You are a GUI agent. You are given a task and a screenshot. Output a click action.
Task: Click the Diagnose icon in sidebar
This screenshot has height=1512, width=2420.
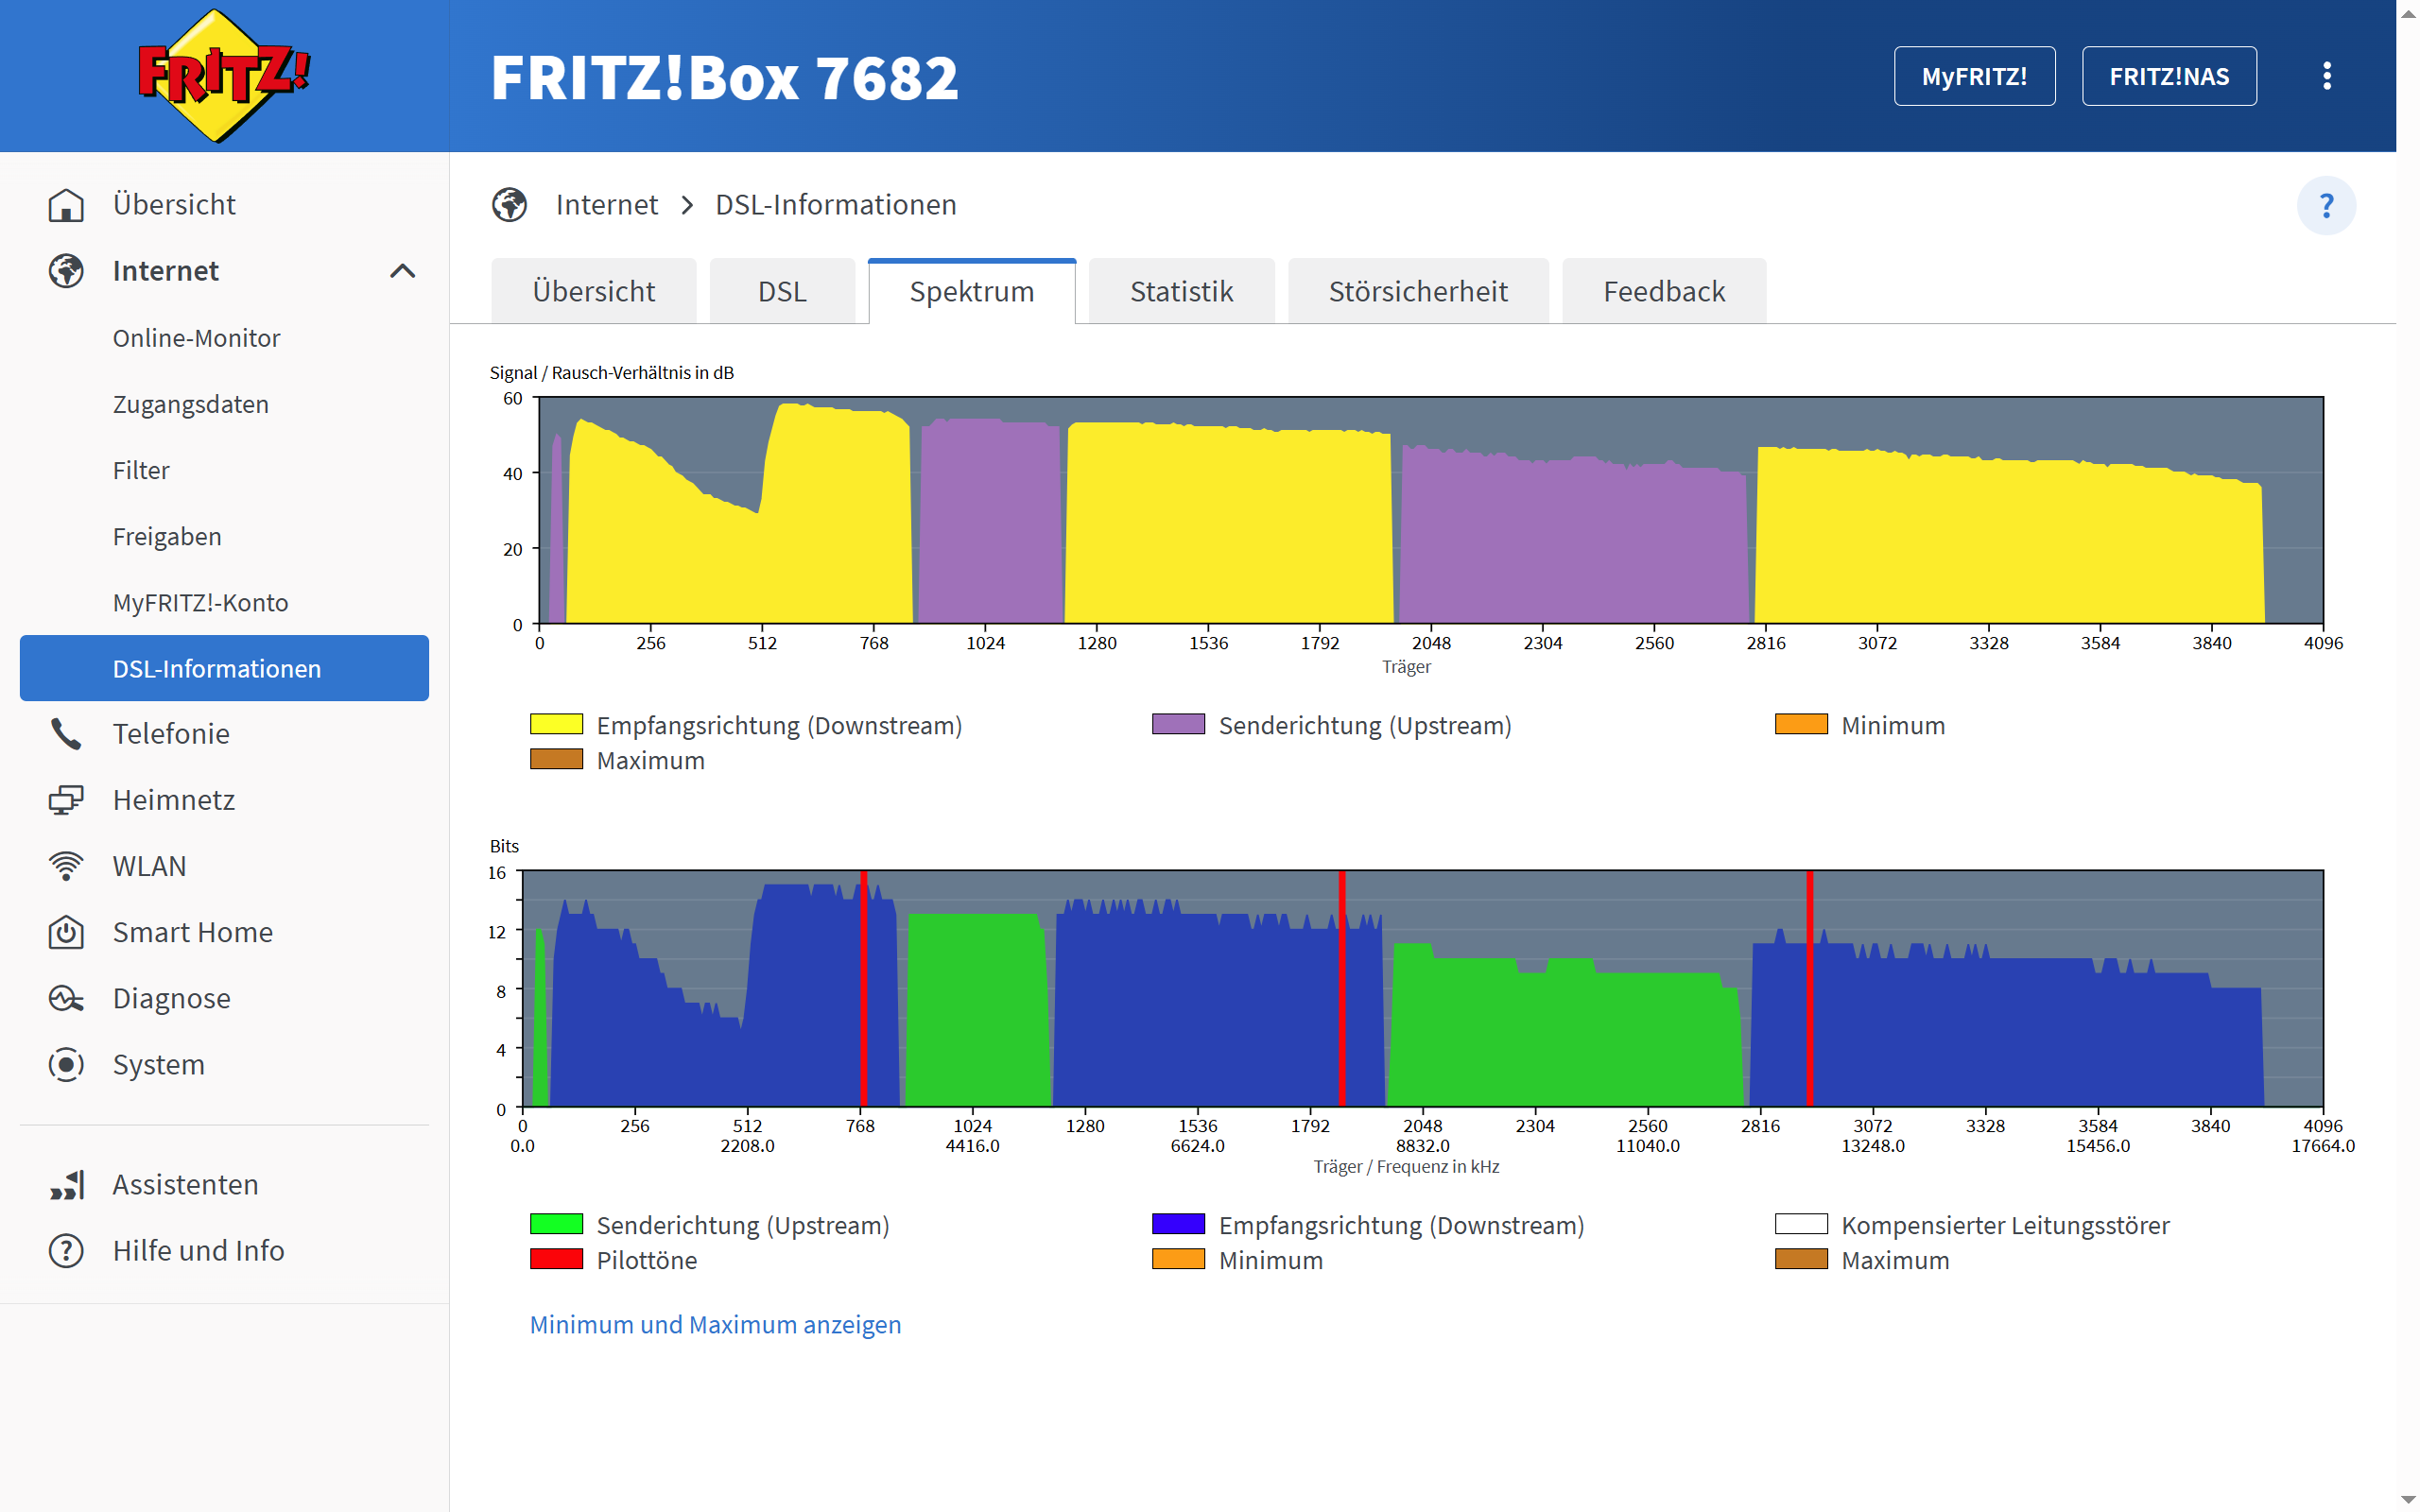66,998
